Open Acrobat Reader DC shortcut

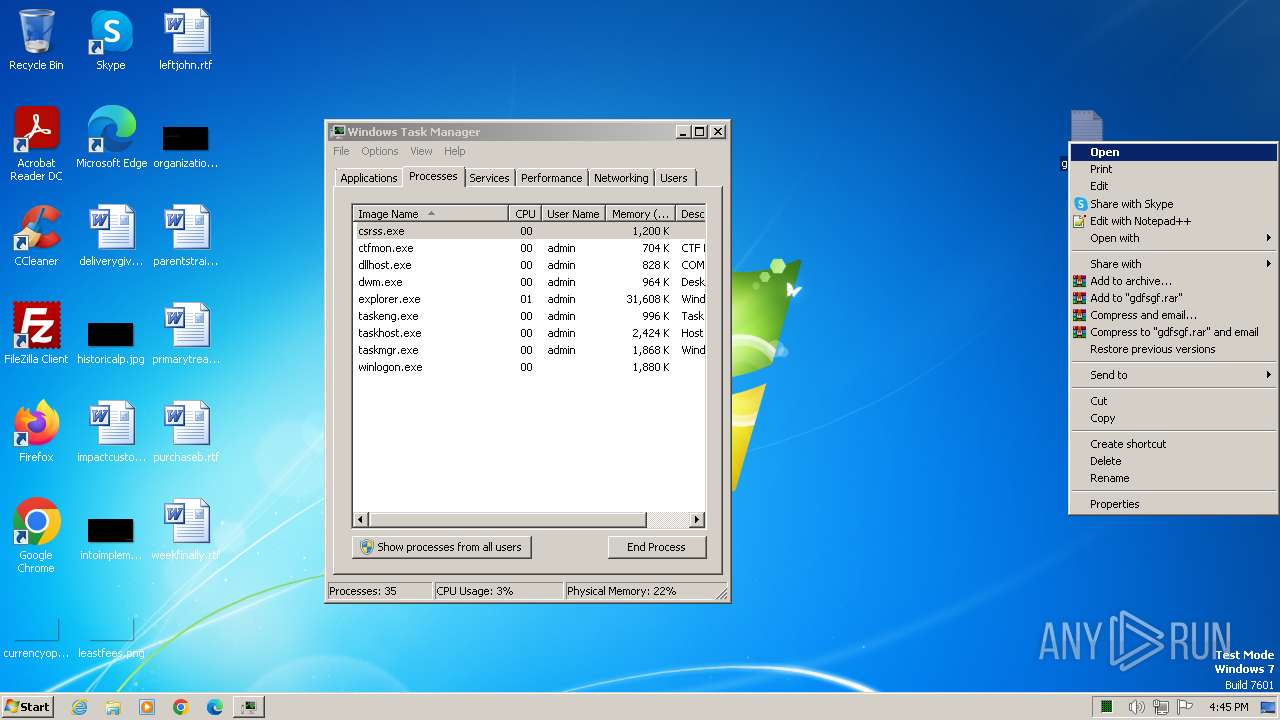pyautogui.click(x=36, y=144)
